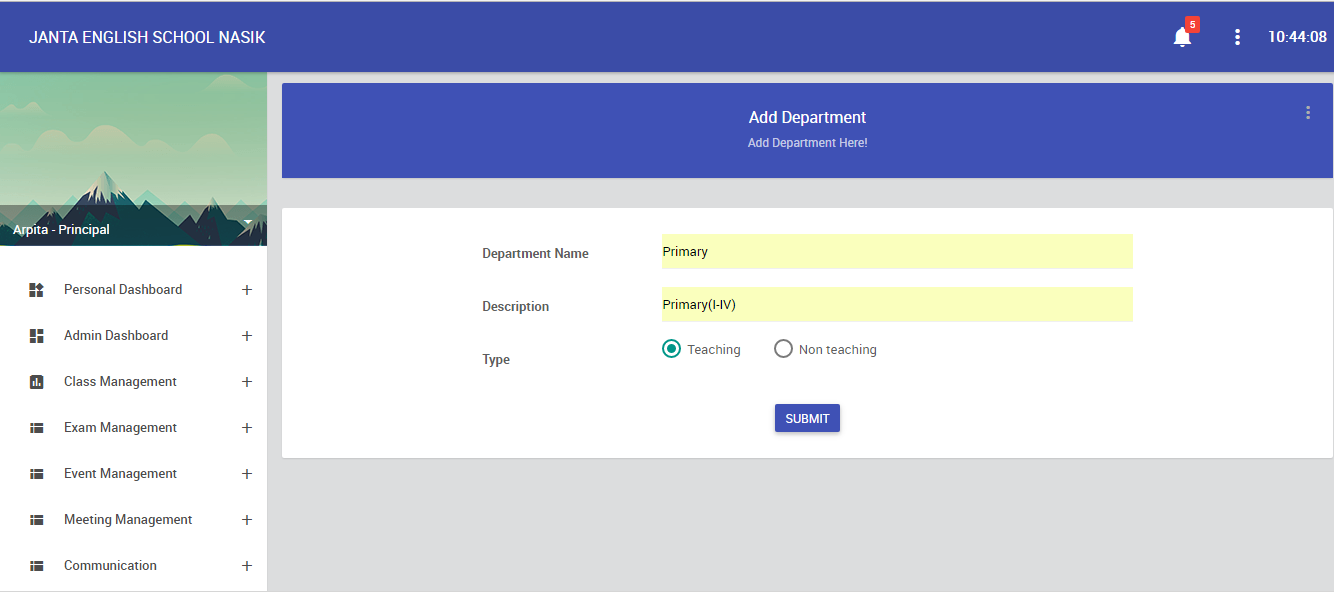Select the Non teaching radio button
This screenshot has height=592, width=1334.
click(783, 349)
